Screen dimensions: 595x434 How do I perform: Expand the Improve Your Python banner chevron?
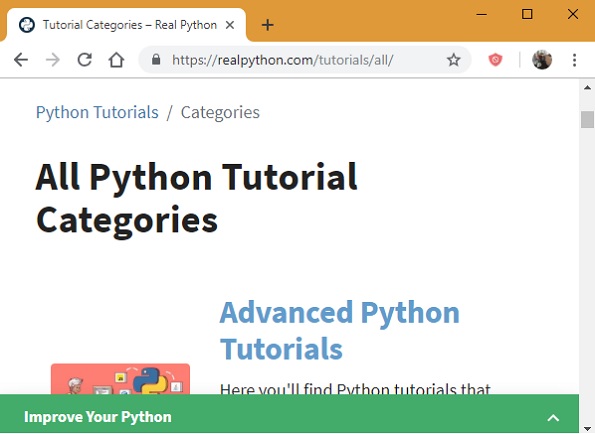pyautogui.click(x=553, y=418)
